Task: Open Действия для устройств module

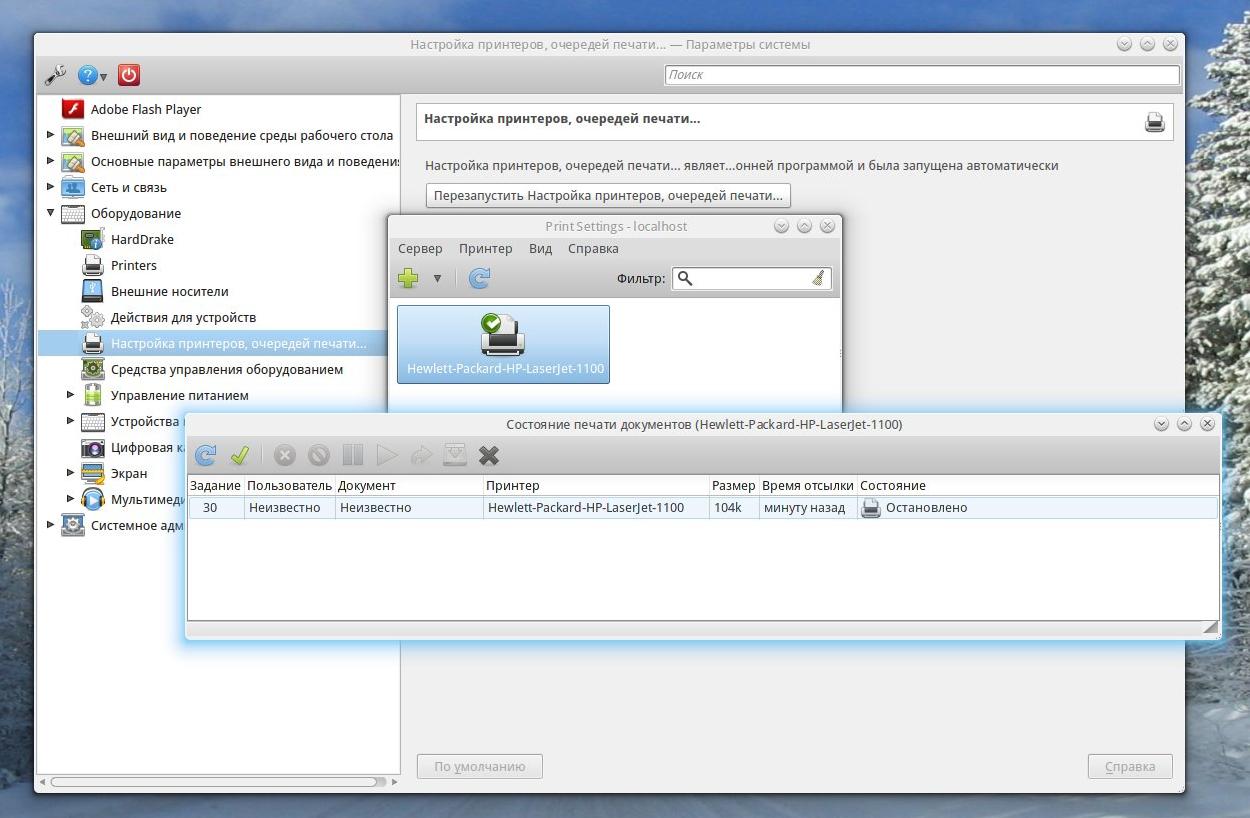Action: (183, 317)
